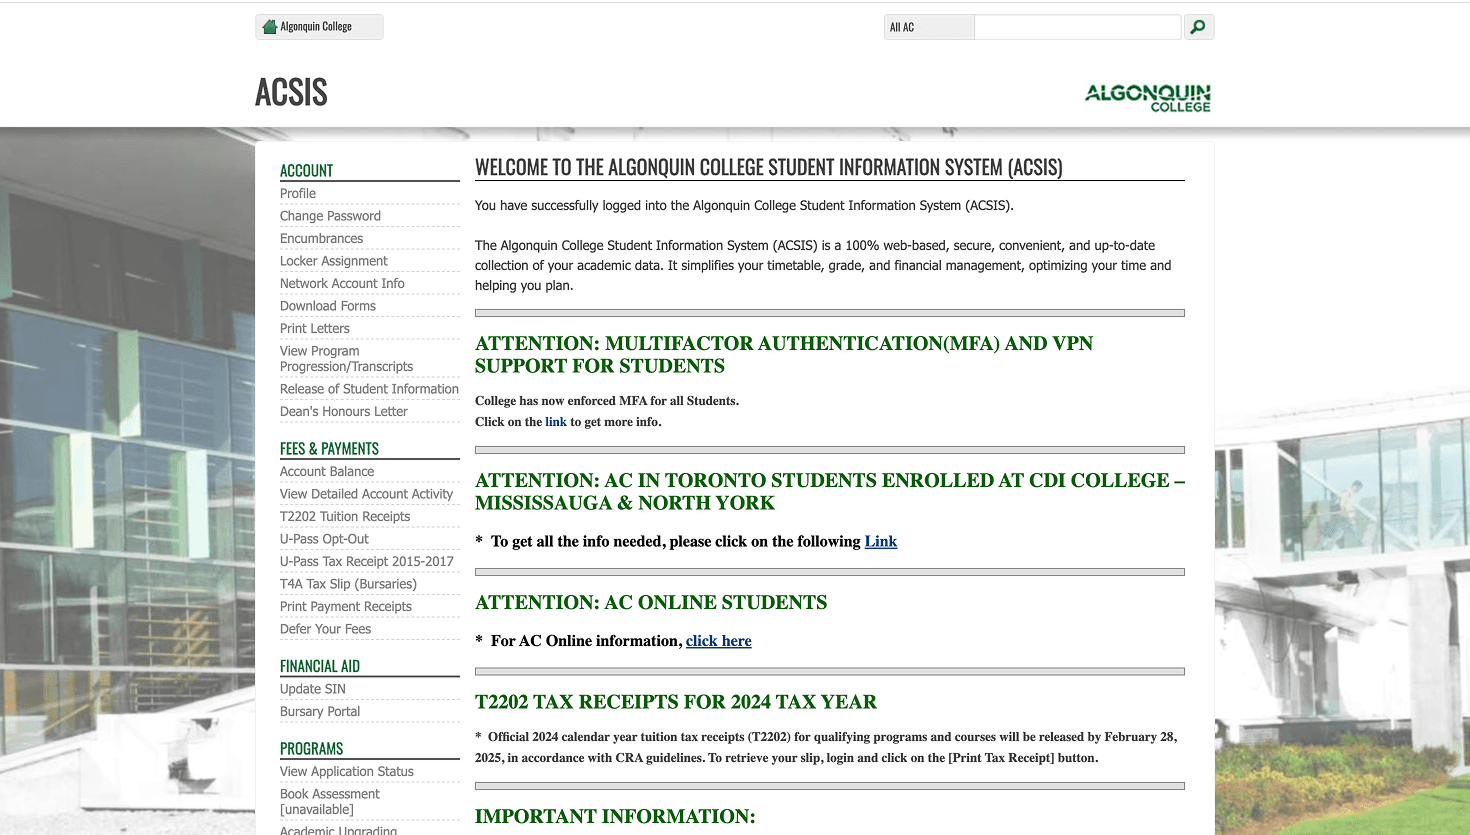Click the FINANCIAL AID heading
Screen dimensions: 1470x835
(320, 666)
